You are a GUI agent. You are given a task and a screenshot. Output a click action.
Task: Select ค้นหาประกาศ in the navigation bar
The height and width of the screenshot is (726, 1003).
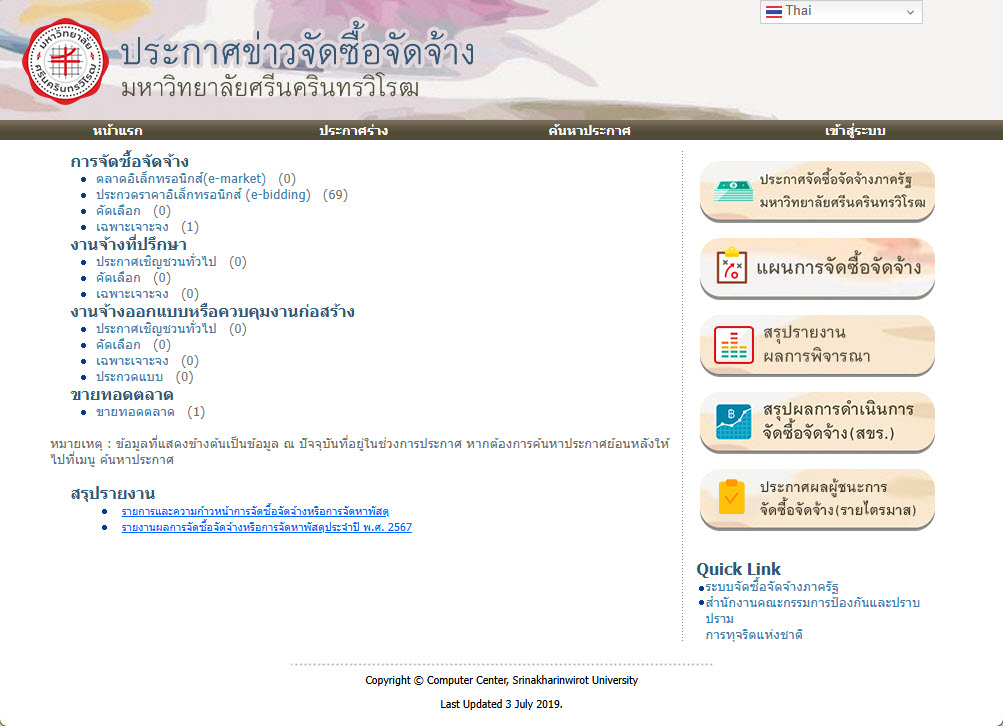[x=589, y=131]
